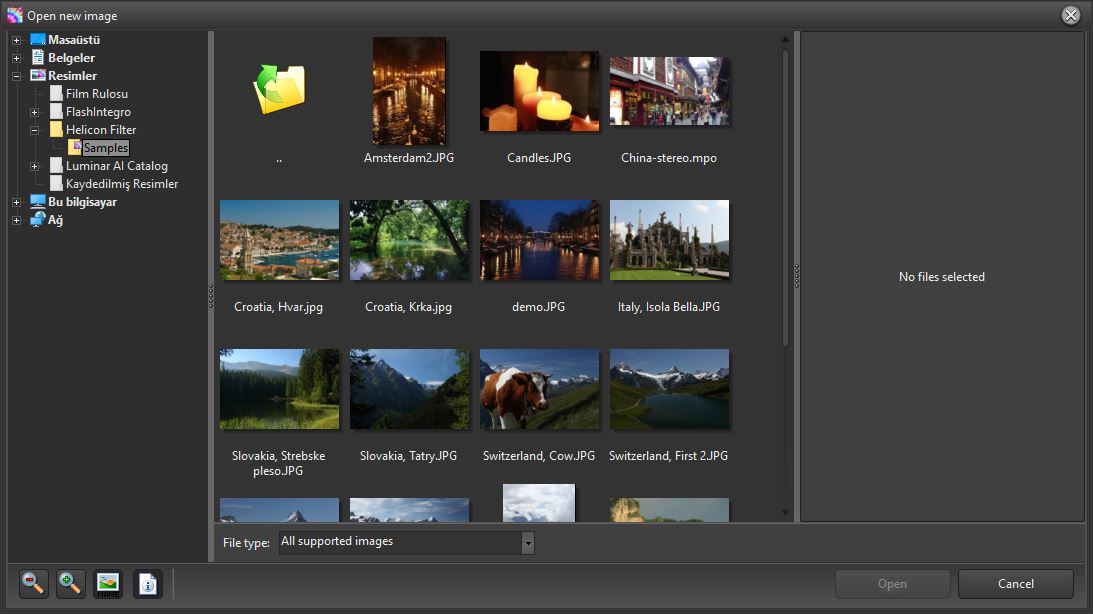Screen dimensions: 1093x614
Task: Select the Amsterdam2.JPG thumbnail
Action: [x=409, y=91]
